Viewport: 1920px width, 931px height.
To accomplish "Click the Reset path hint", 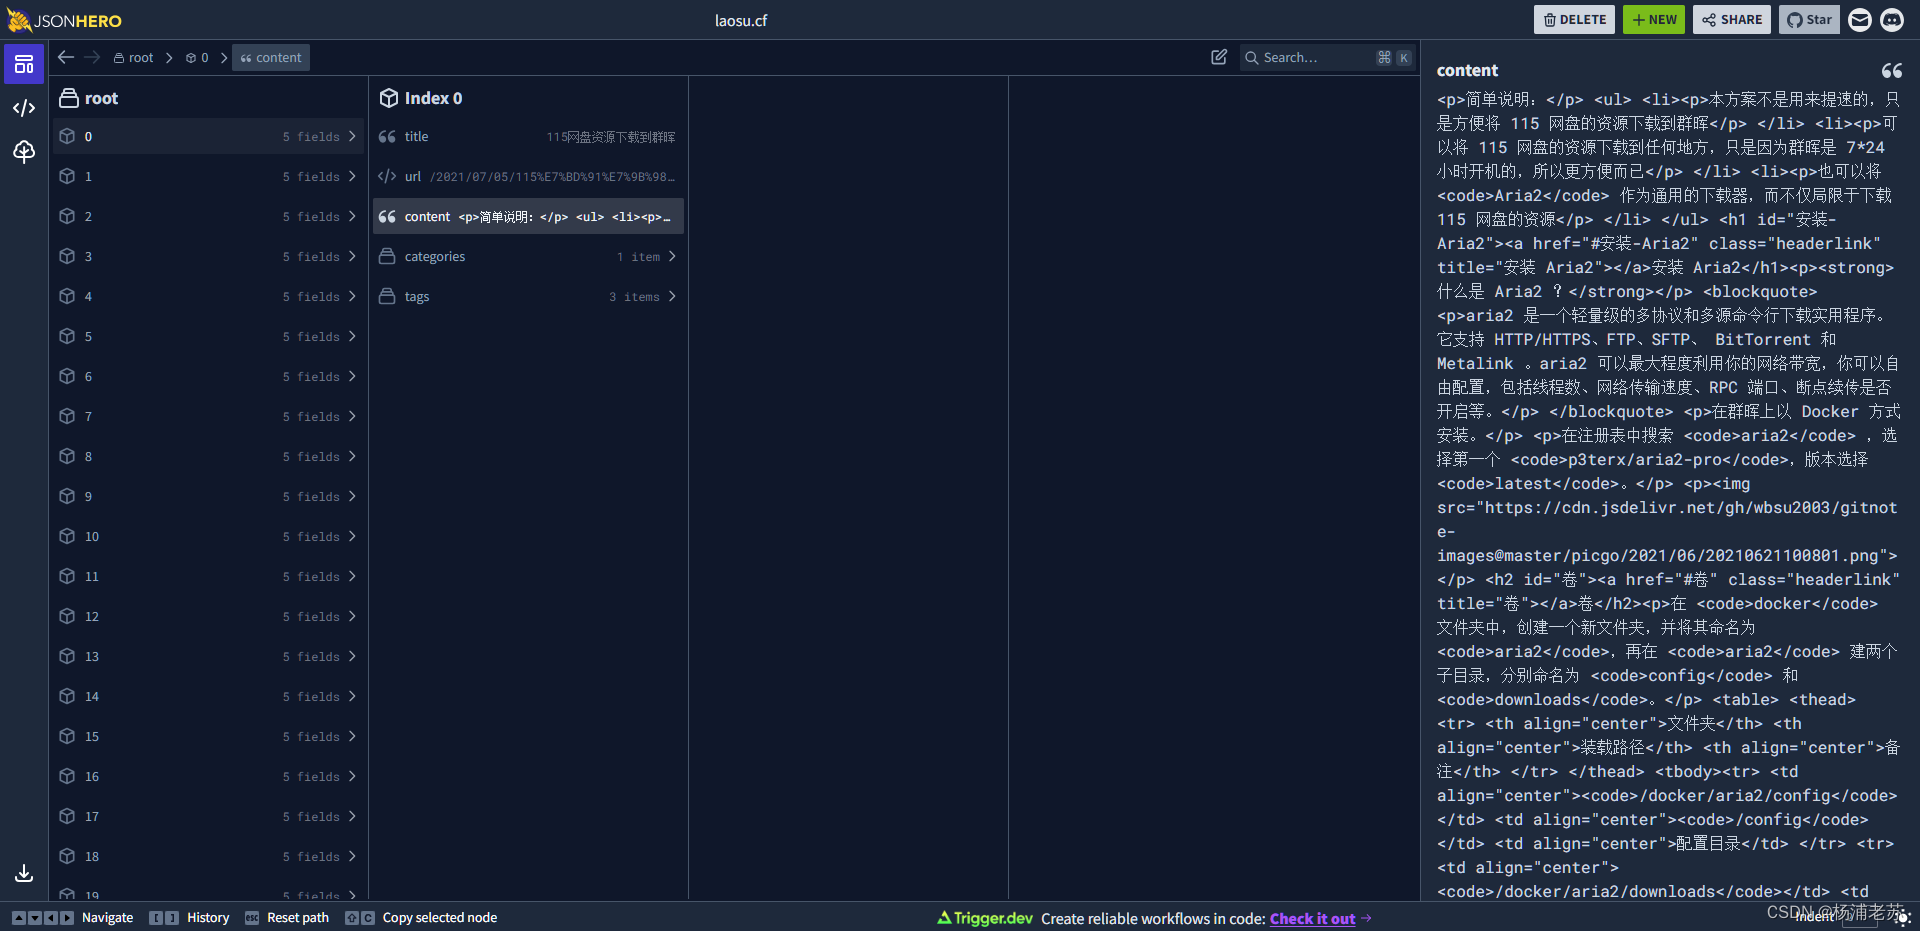I will tap(287, 917).
